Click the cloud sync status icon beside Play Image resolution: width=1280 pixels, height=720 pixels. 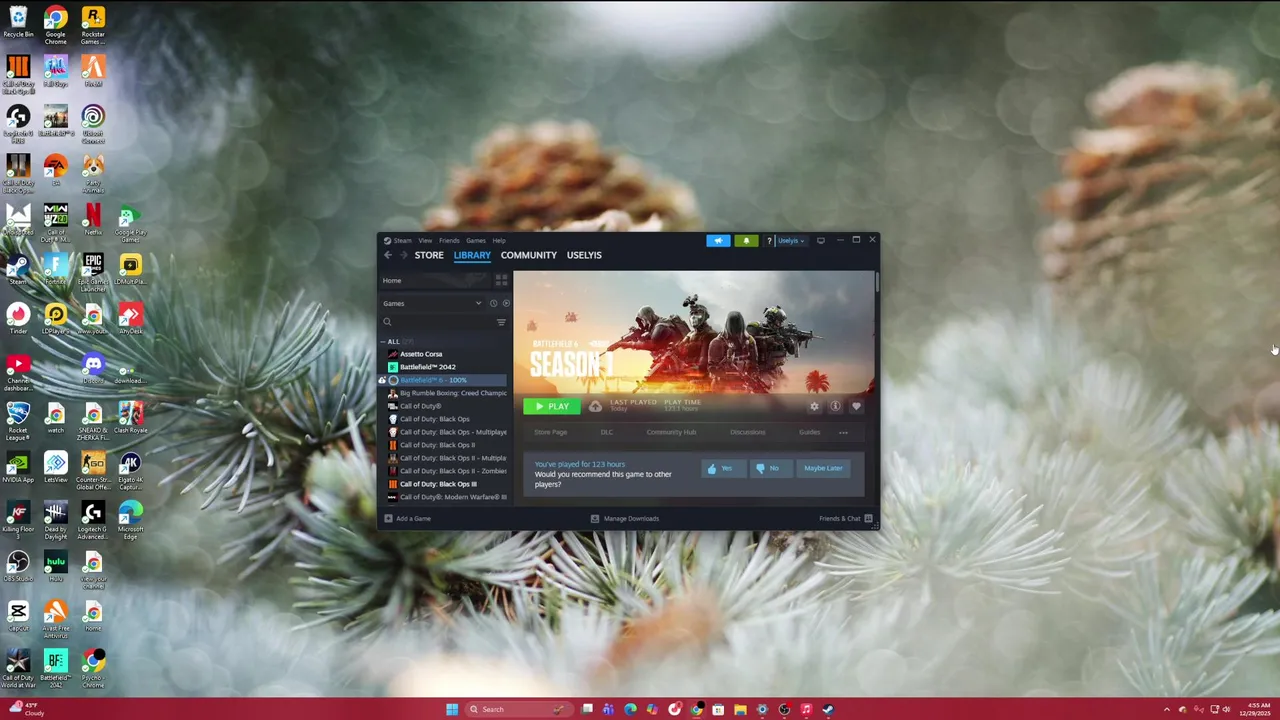pyautogui.click(x=595, y=406)
